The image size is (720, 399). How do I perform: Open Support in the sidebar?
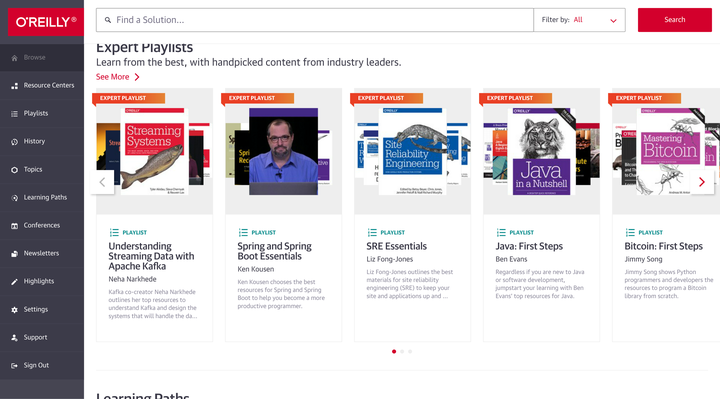(x=42, y=337)
